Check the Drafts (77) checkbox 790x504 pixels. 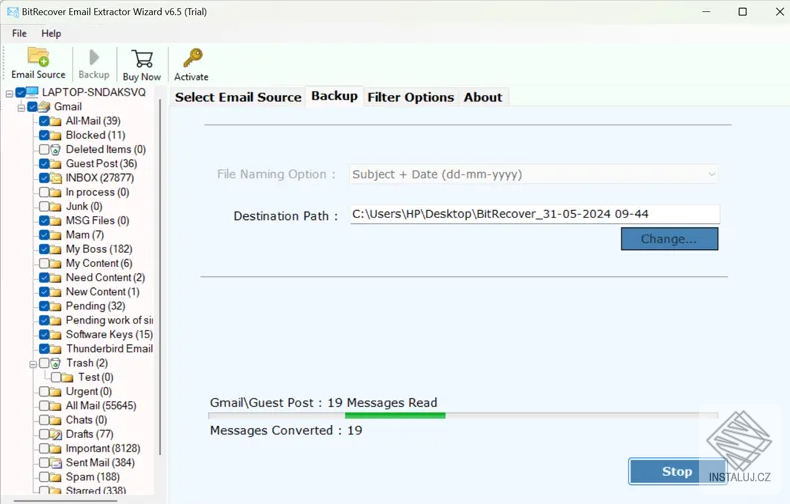point(44,434)
